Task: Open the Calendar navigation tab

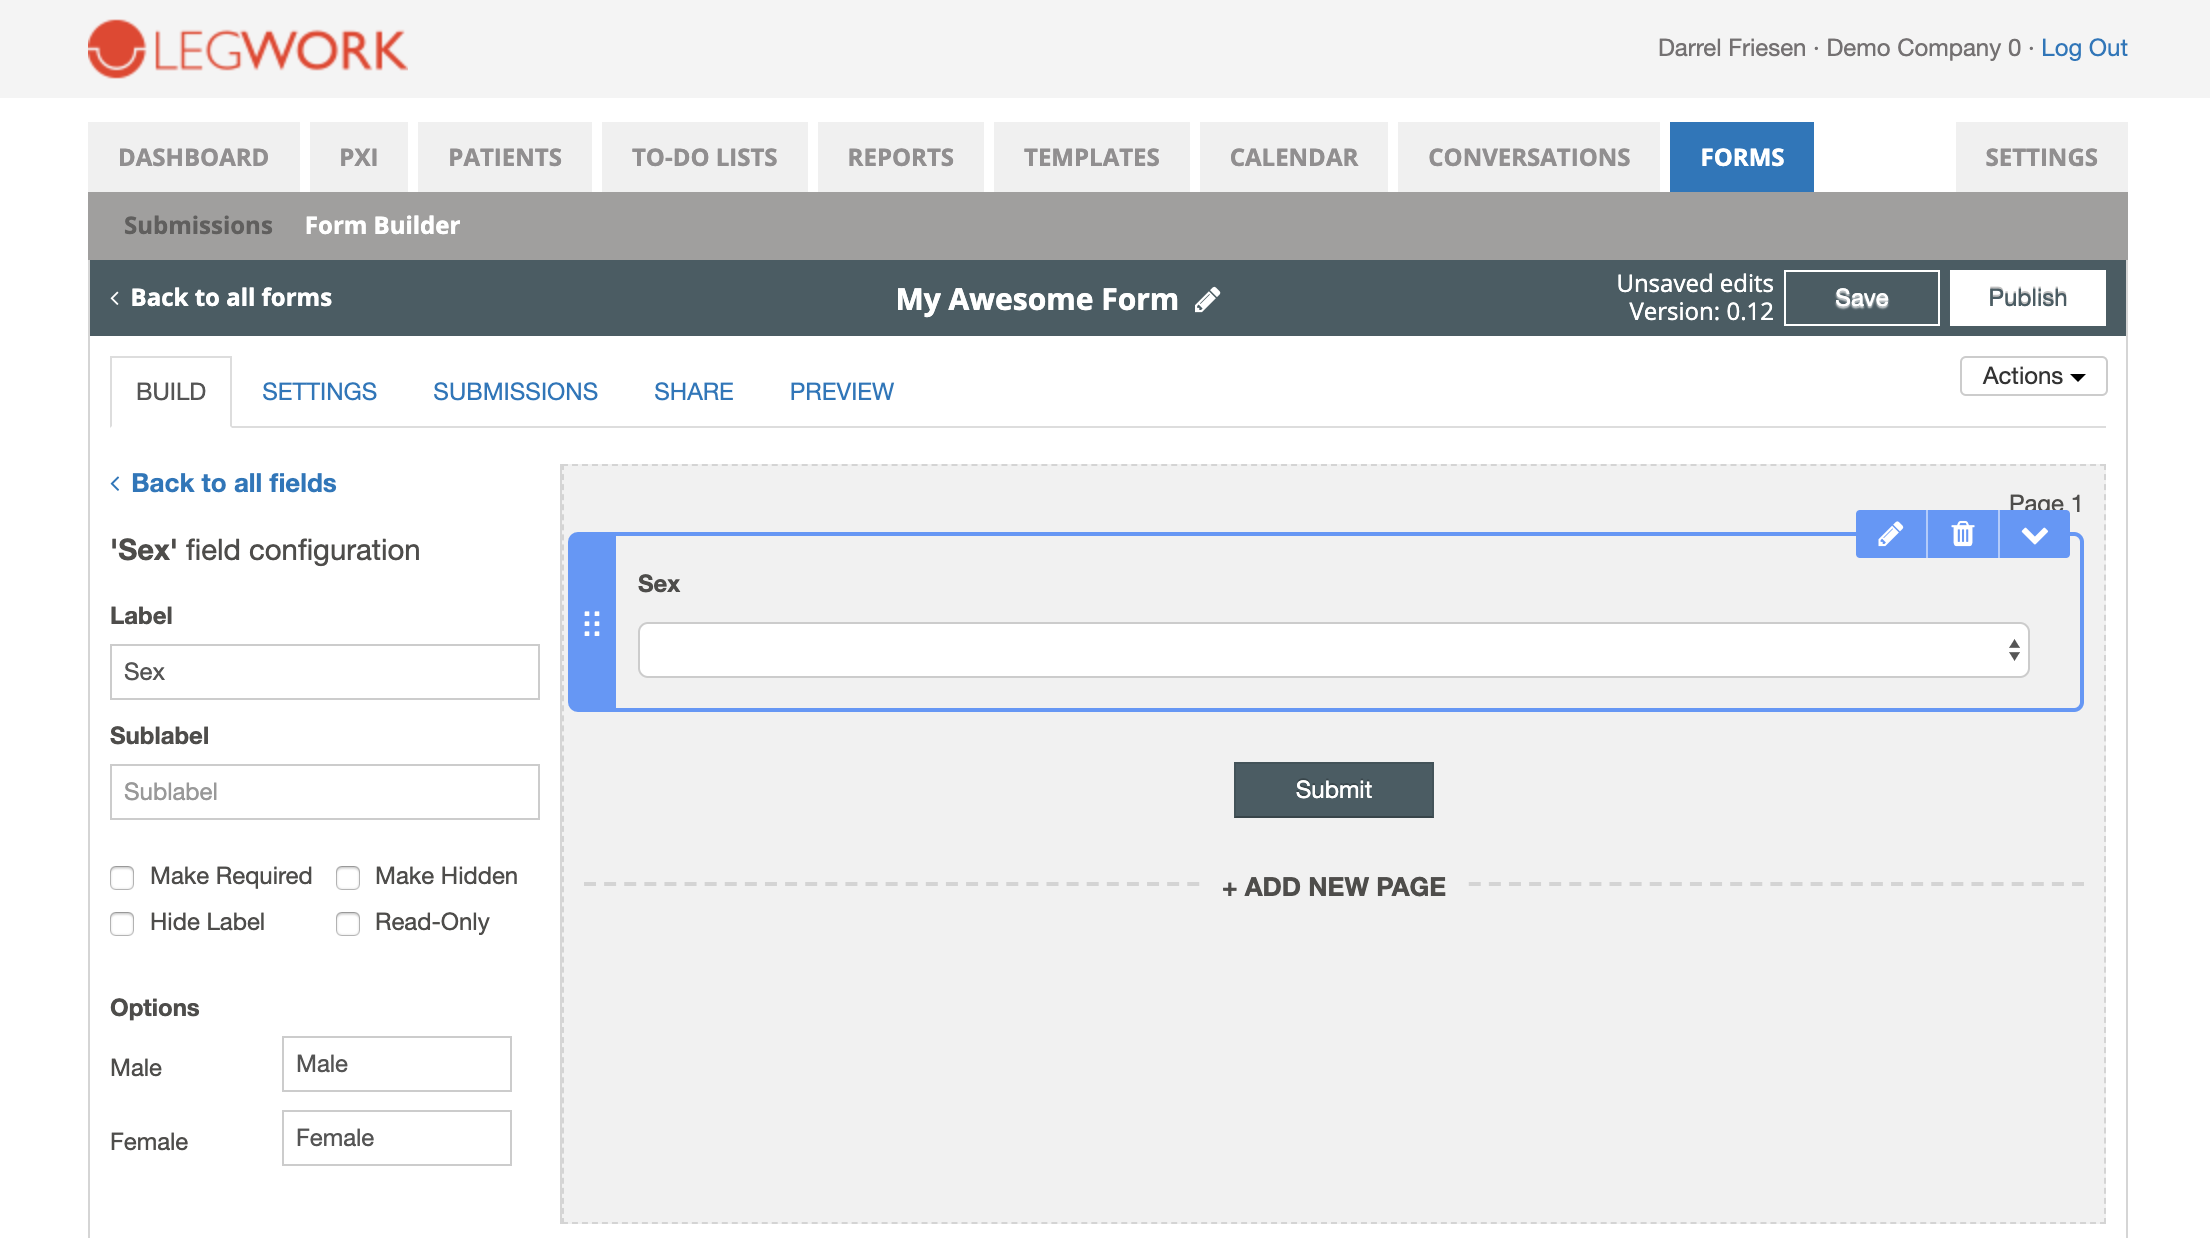Action: coord(1293,158)
